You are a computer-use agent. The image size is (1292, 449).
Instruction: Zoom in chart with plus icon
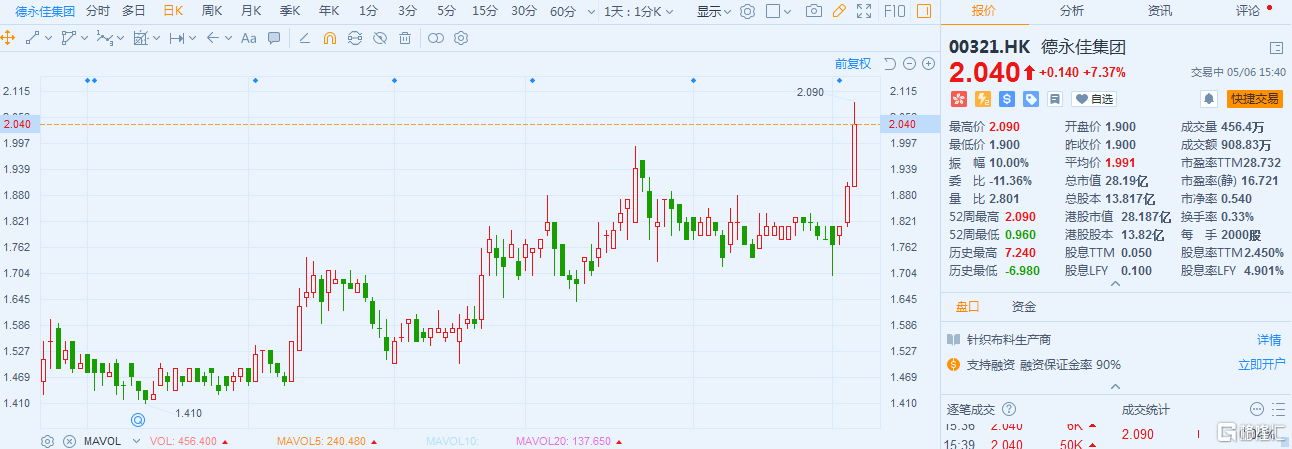[927, 64]
